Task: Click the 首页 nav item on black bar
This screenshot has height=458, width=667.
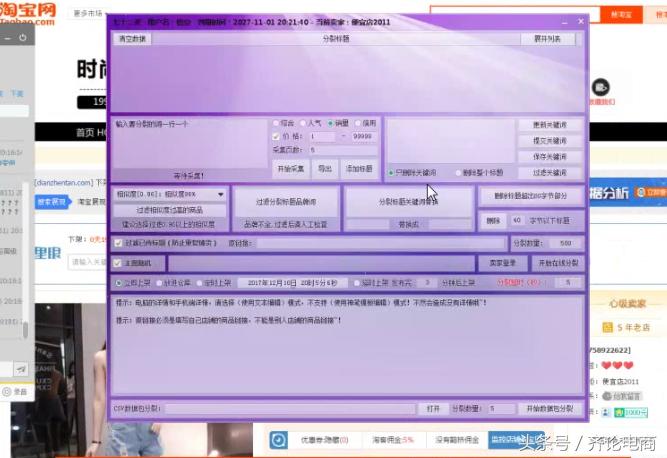Action: click(x=85, y=133)
